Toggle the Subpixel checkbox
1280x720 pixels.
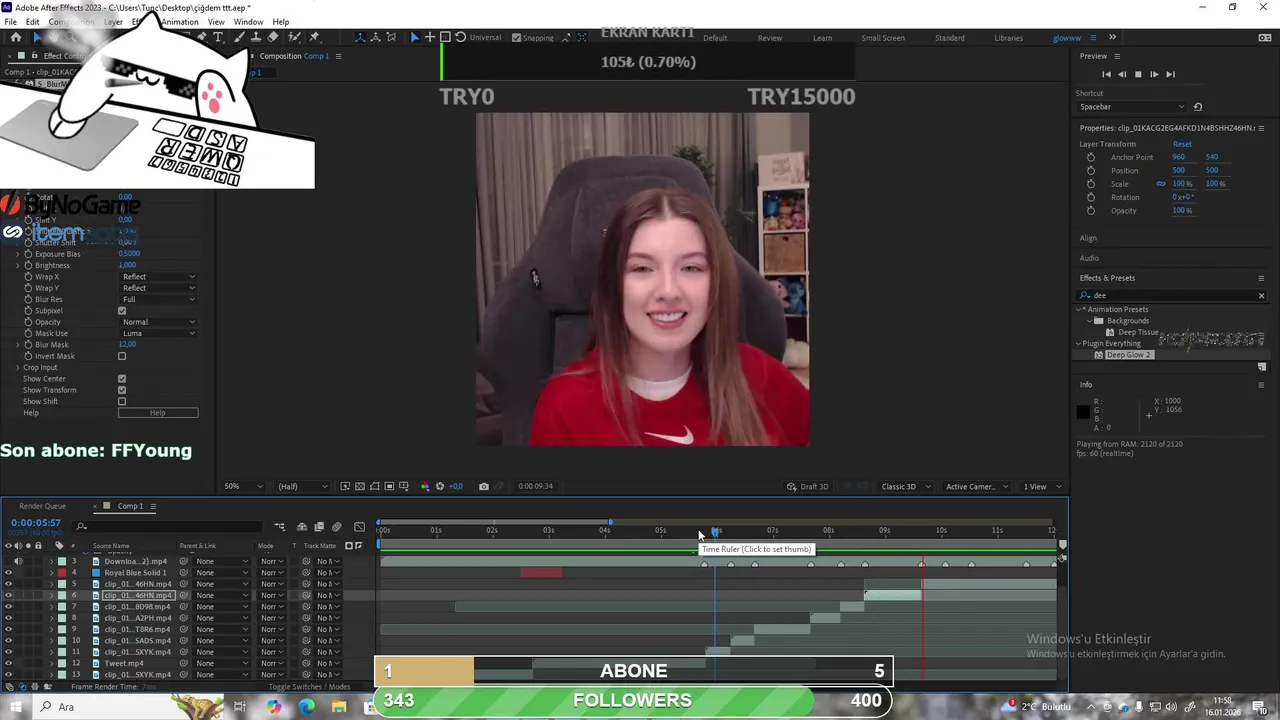click(122, 311)
